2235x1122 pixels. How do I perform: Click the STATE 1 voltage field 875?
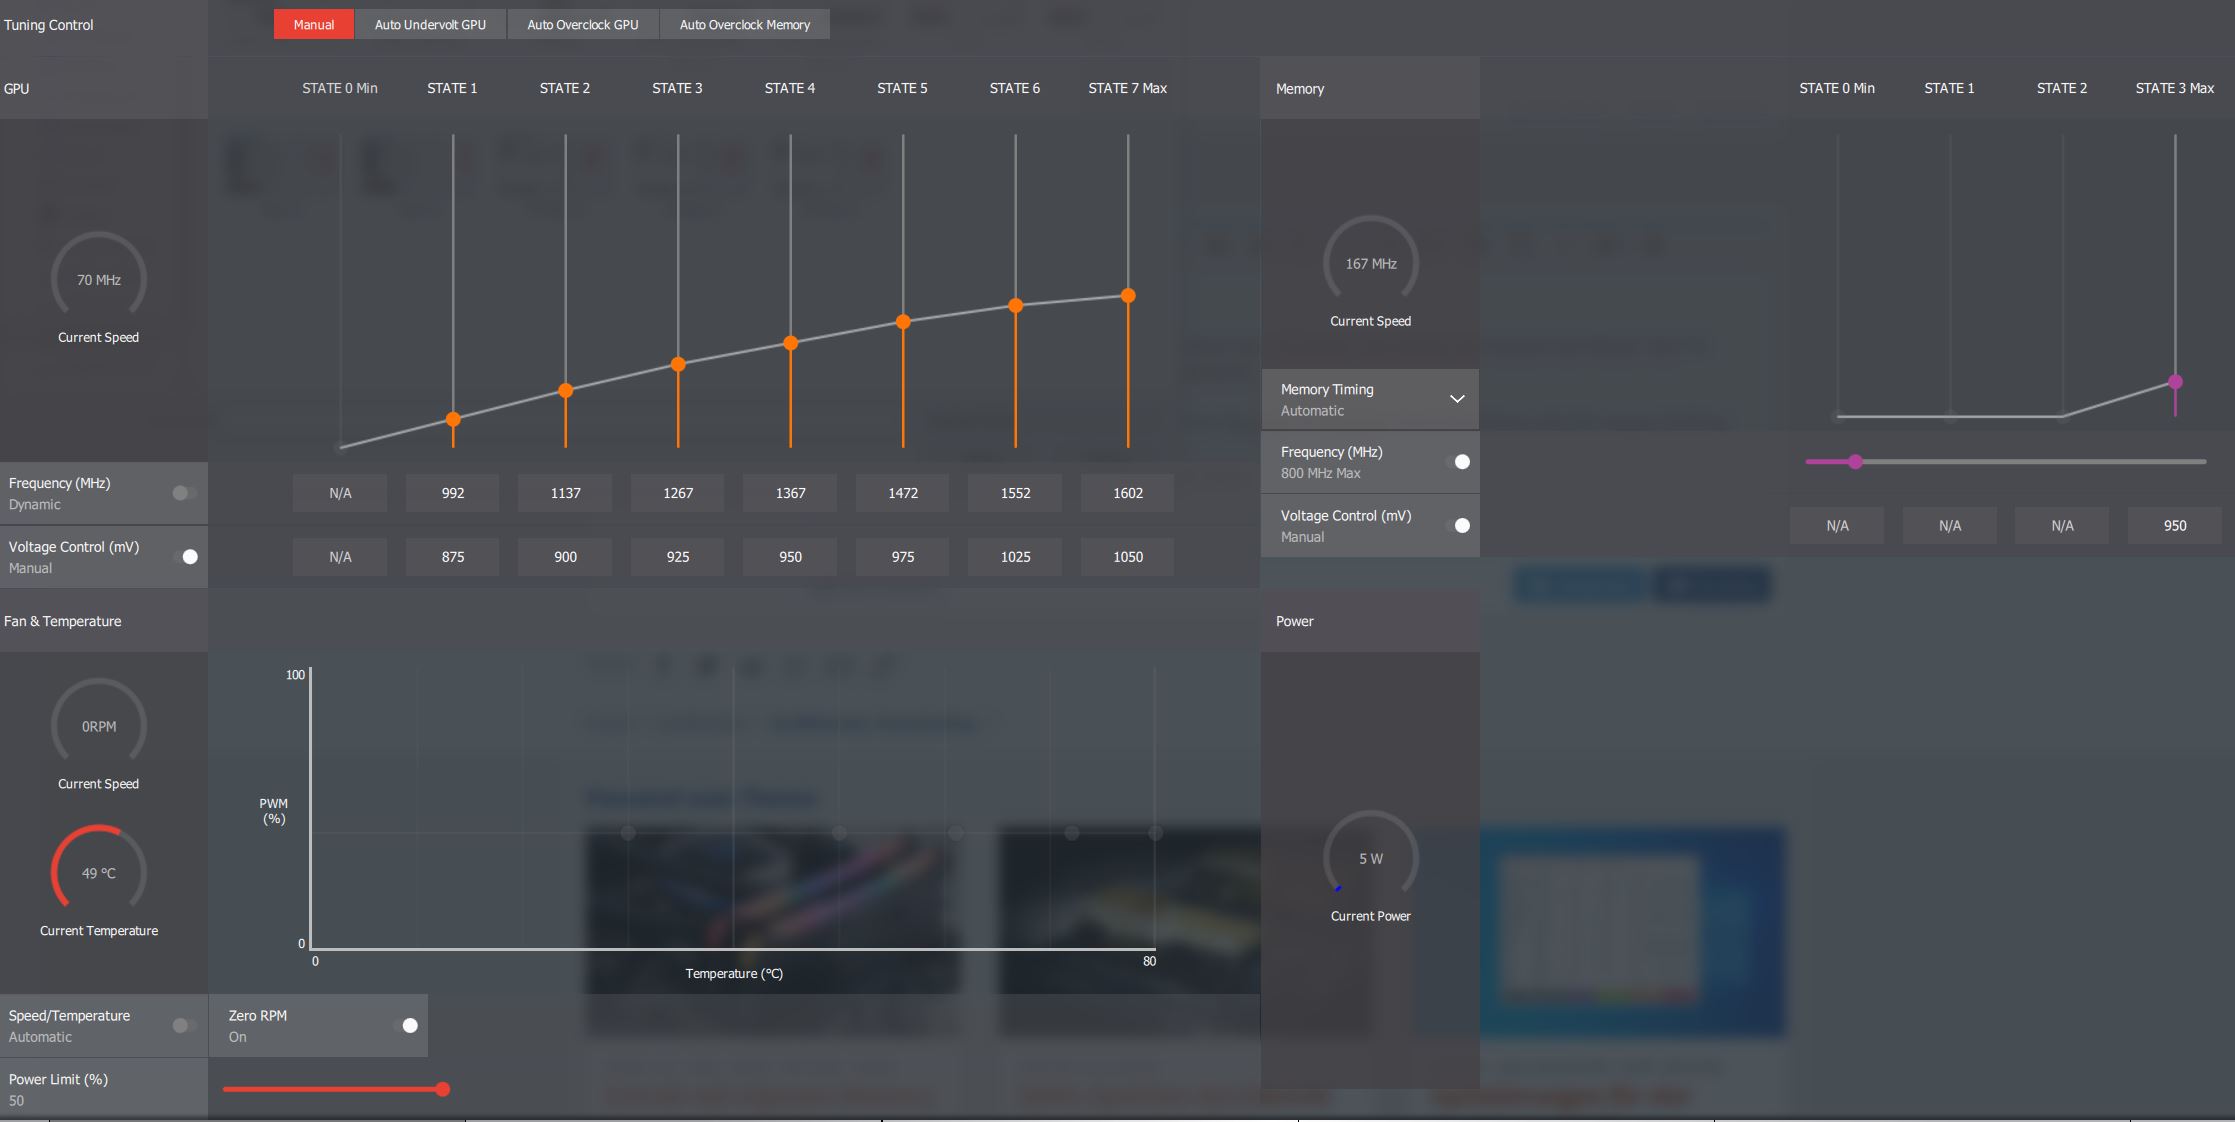click(452, 557)
